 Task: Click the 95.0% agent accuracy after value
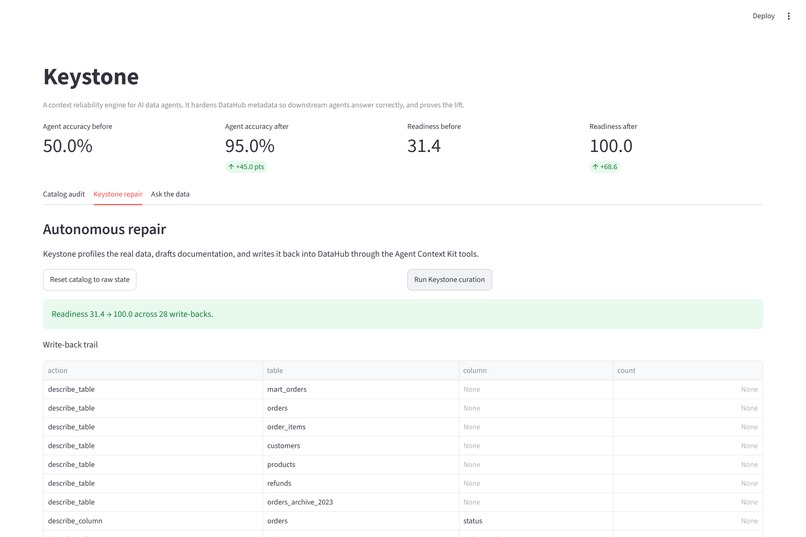[x=250, y=146]
